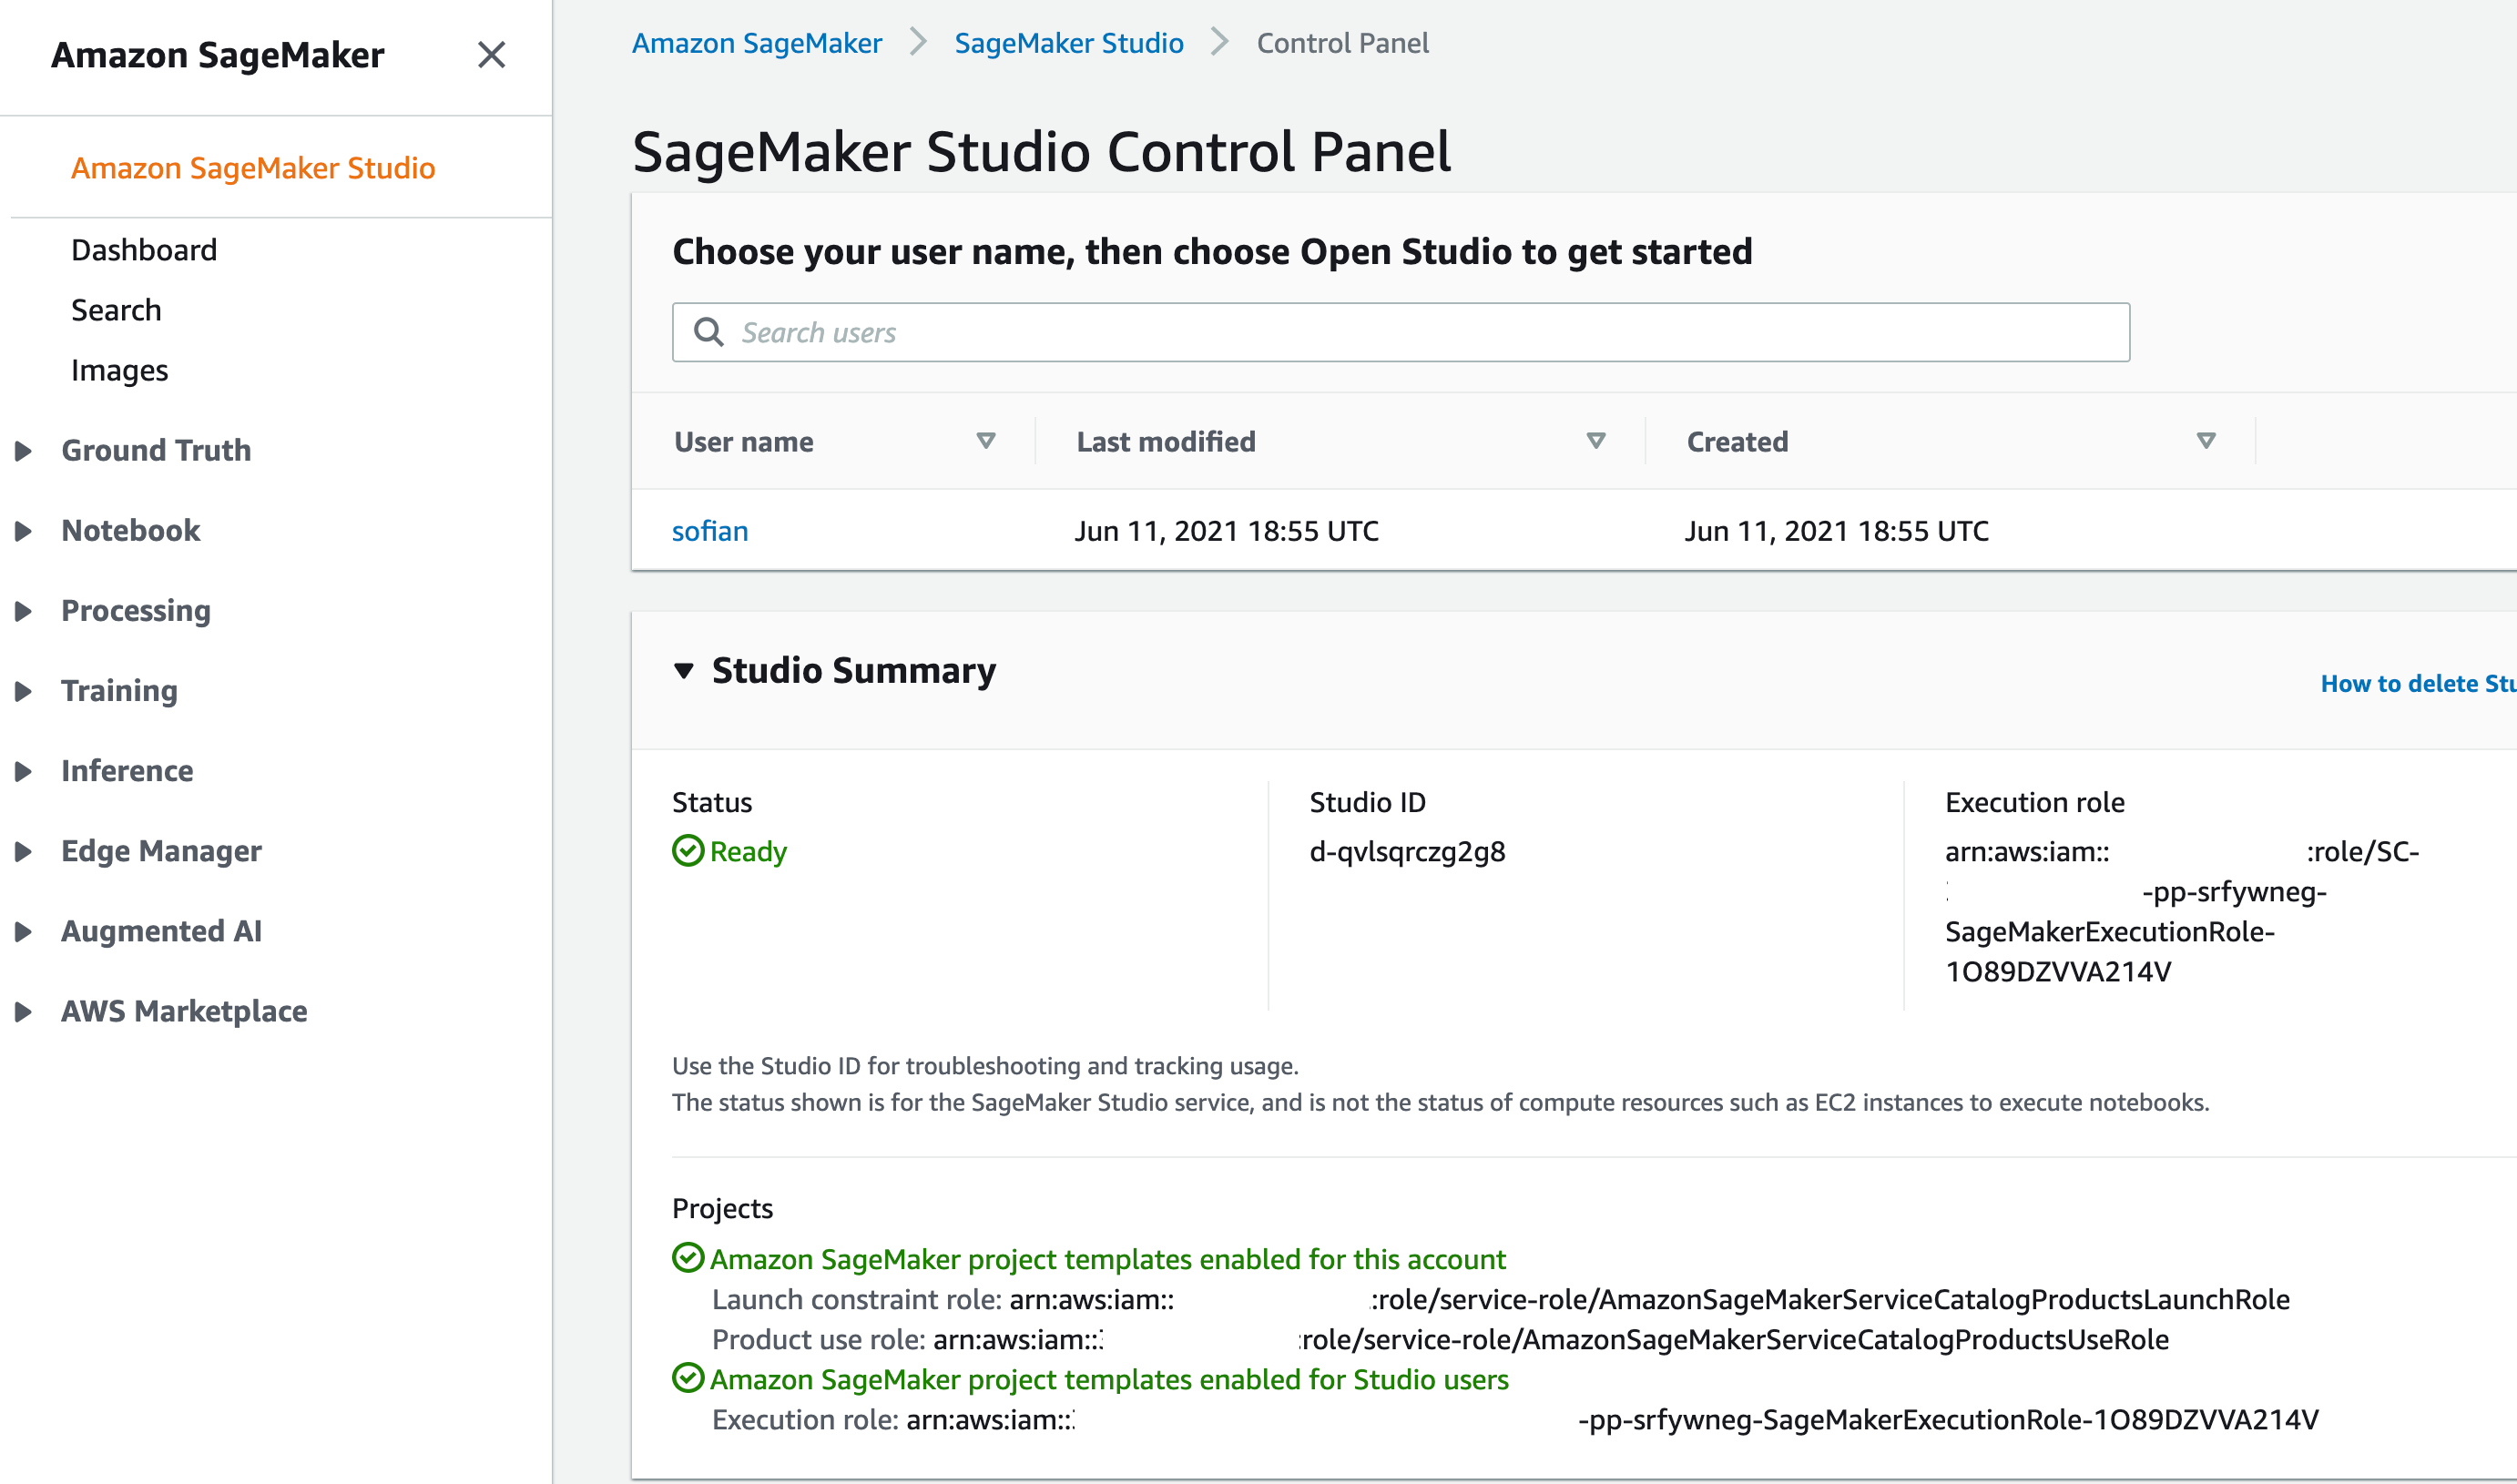Click check icon beside templates enabled for Studio users
The height and width of the screenshot is (1484, 2517).
pos(688,1378)
